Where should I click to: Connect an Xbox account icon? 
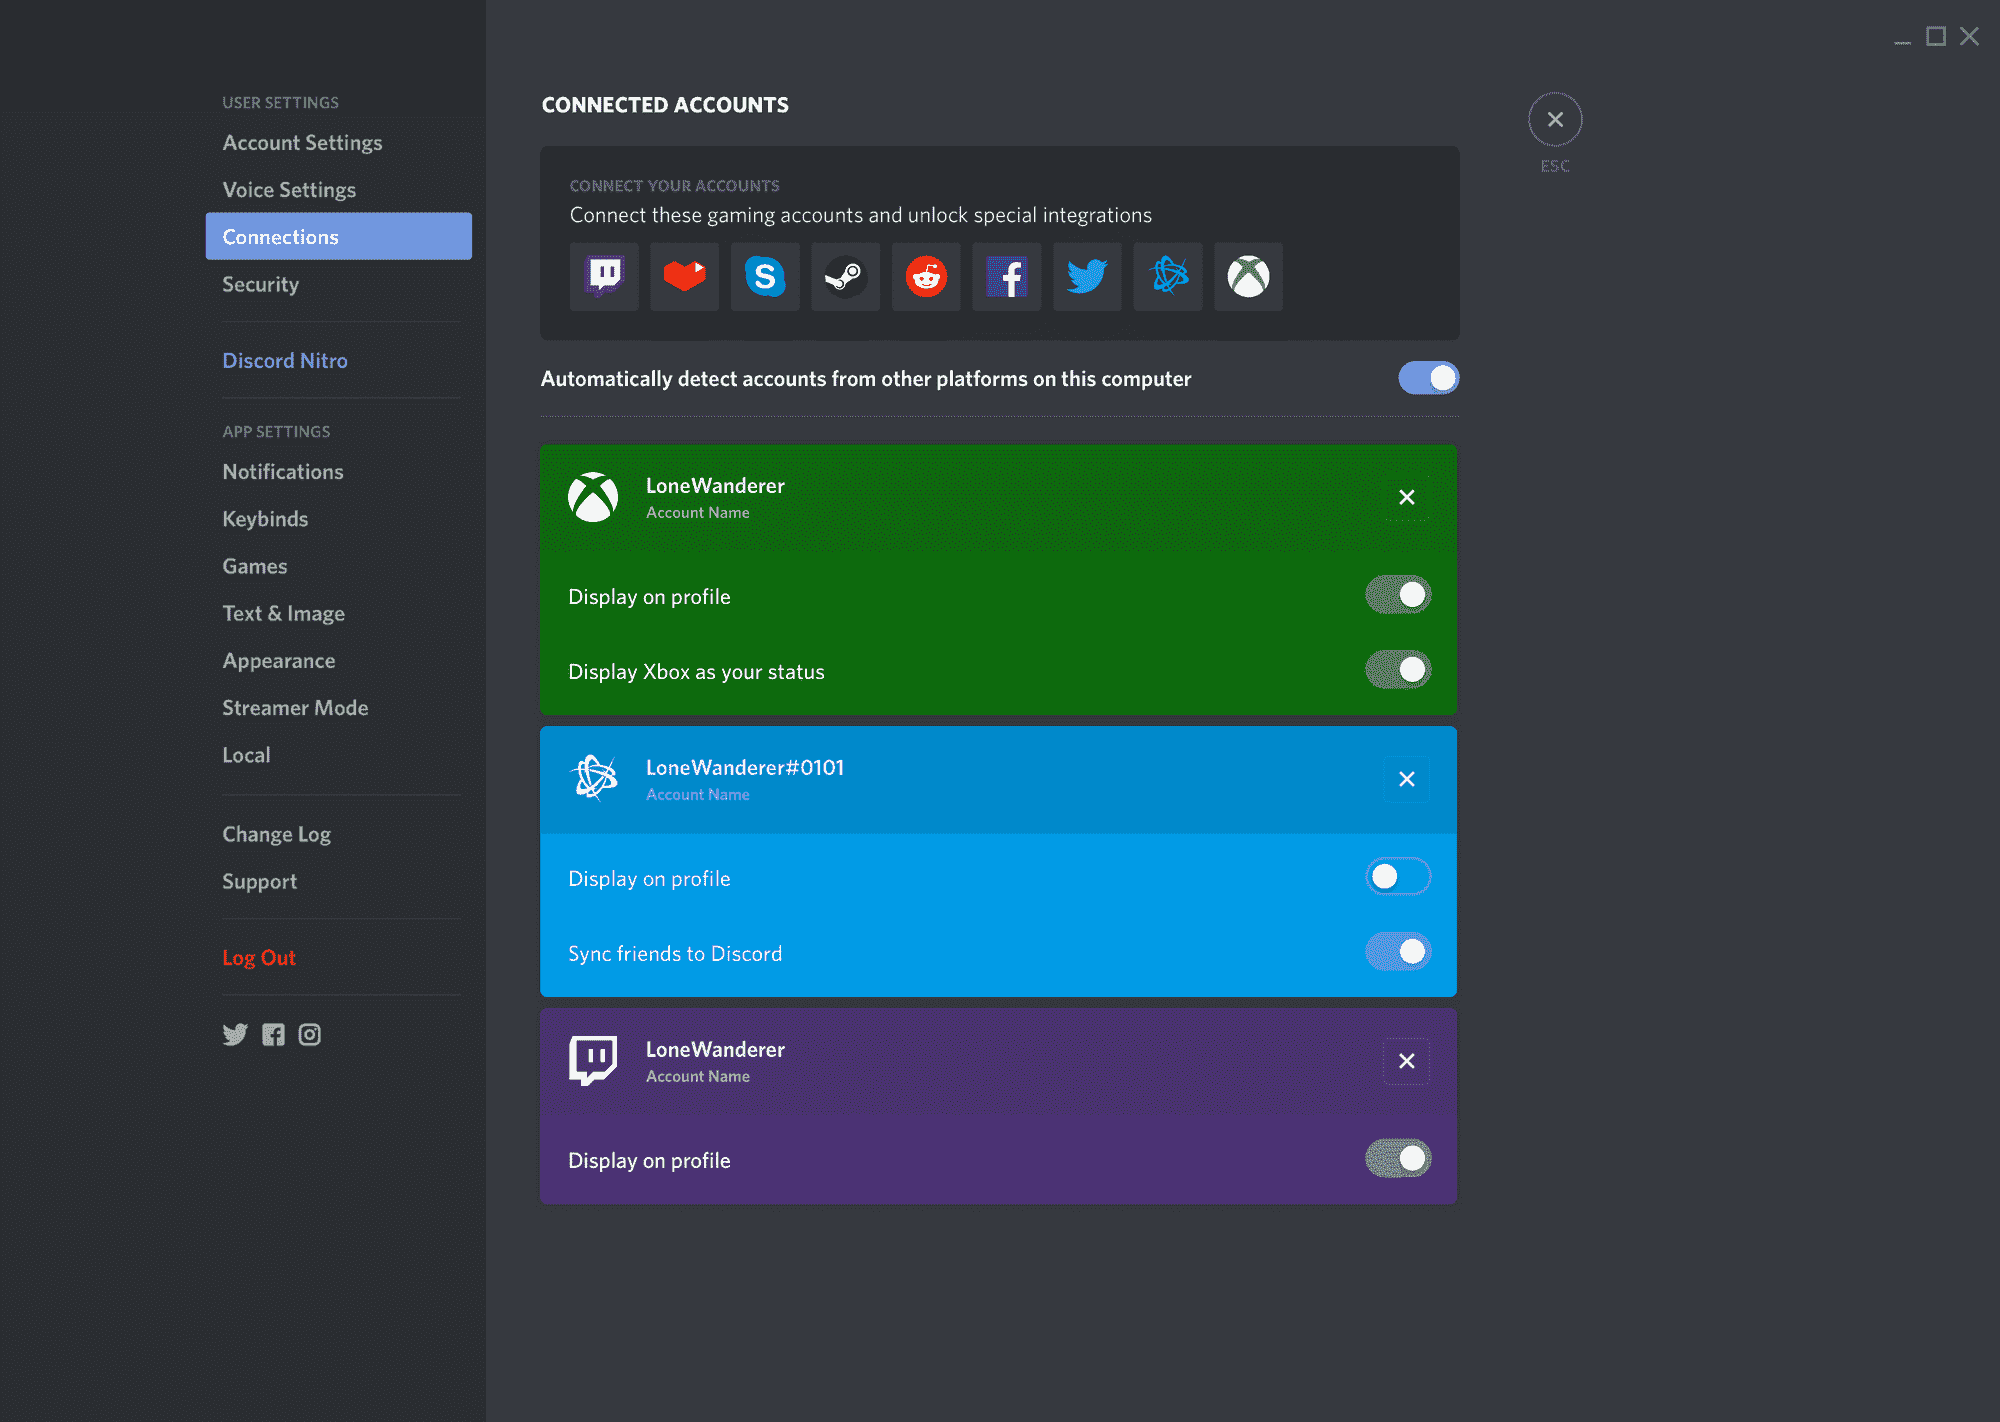1248,277
